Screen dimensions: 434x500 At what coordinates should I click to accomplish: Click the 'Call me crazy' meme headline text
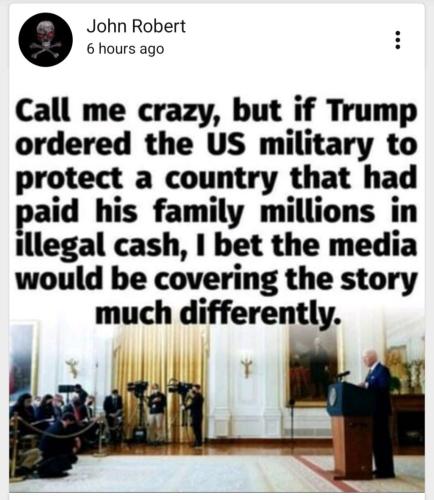[216, 212]
